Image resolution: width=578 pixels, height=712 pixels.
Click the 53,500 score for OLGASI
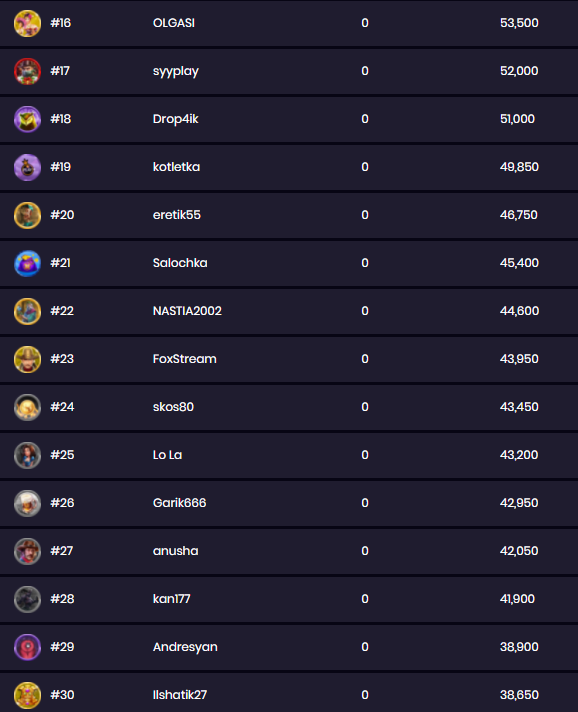click(519, 23)
